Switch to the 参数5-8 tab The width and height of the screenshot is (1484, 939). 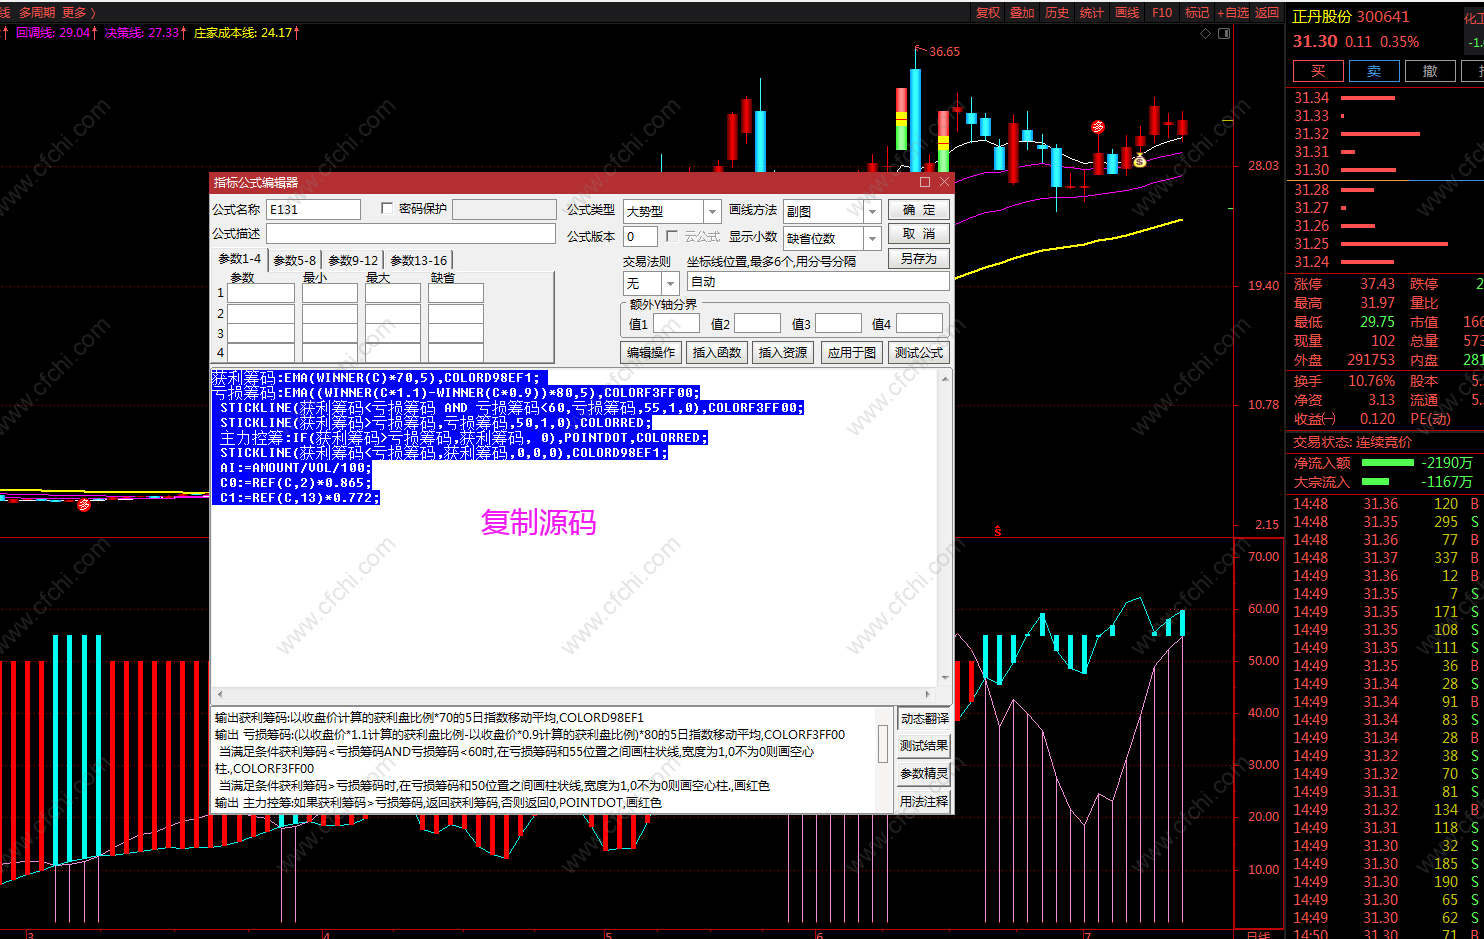click(295, 260)
